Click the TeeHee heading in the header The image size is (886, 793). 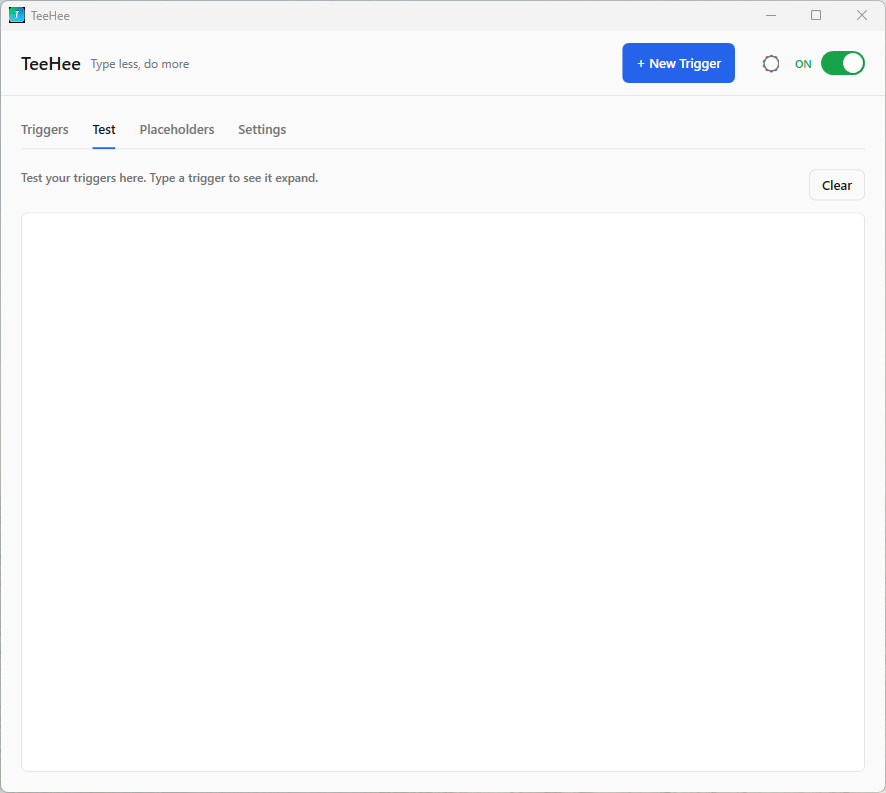[50, 63]
